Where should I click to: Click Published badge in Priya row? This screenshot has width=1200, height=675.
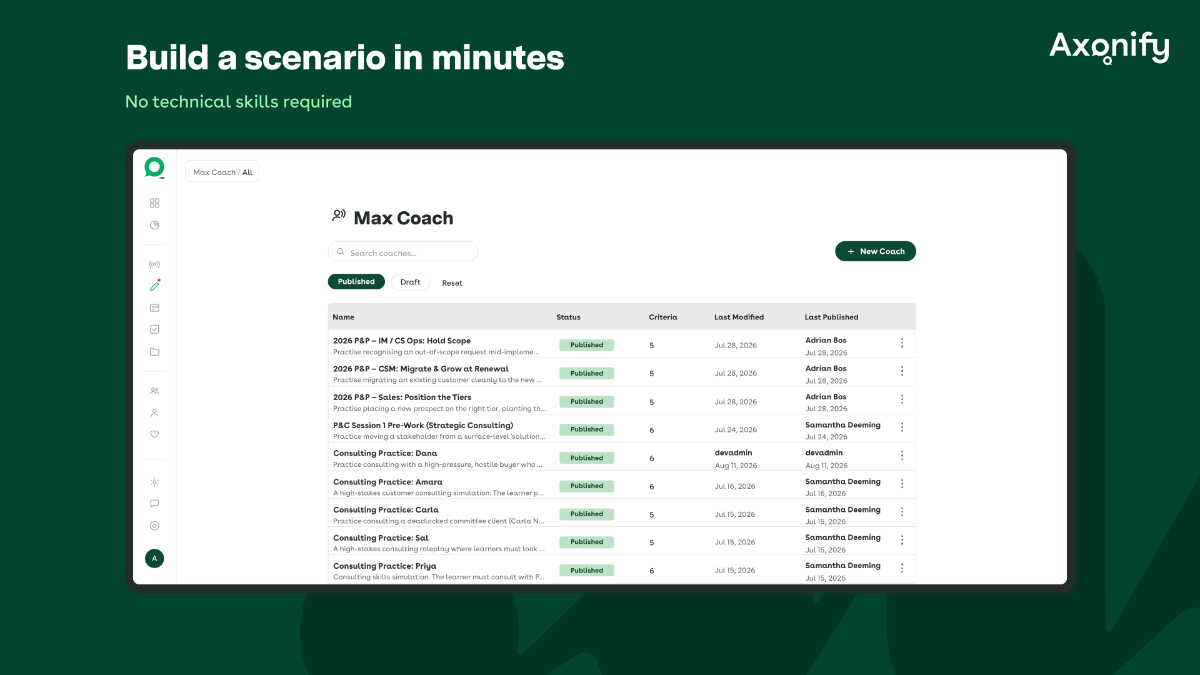587,570
